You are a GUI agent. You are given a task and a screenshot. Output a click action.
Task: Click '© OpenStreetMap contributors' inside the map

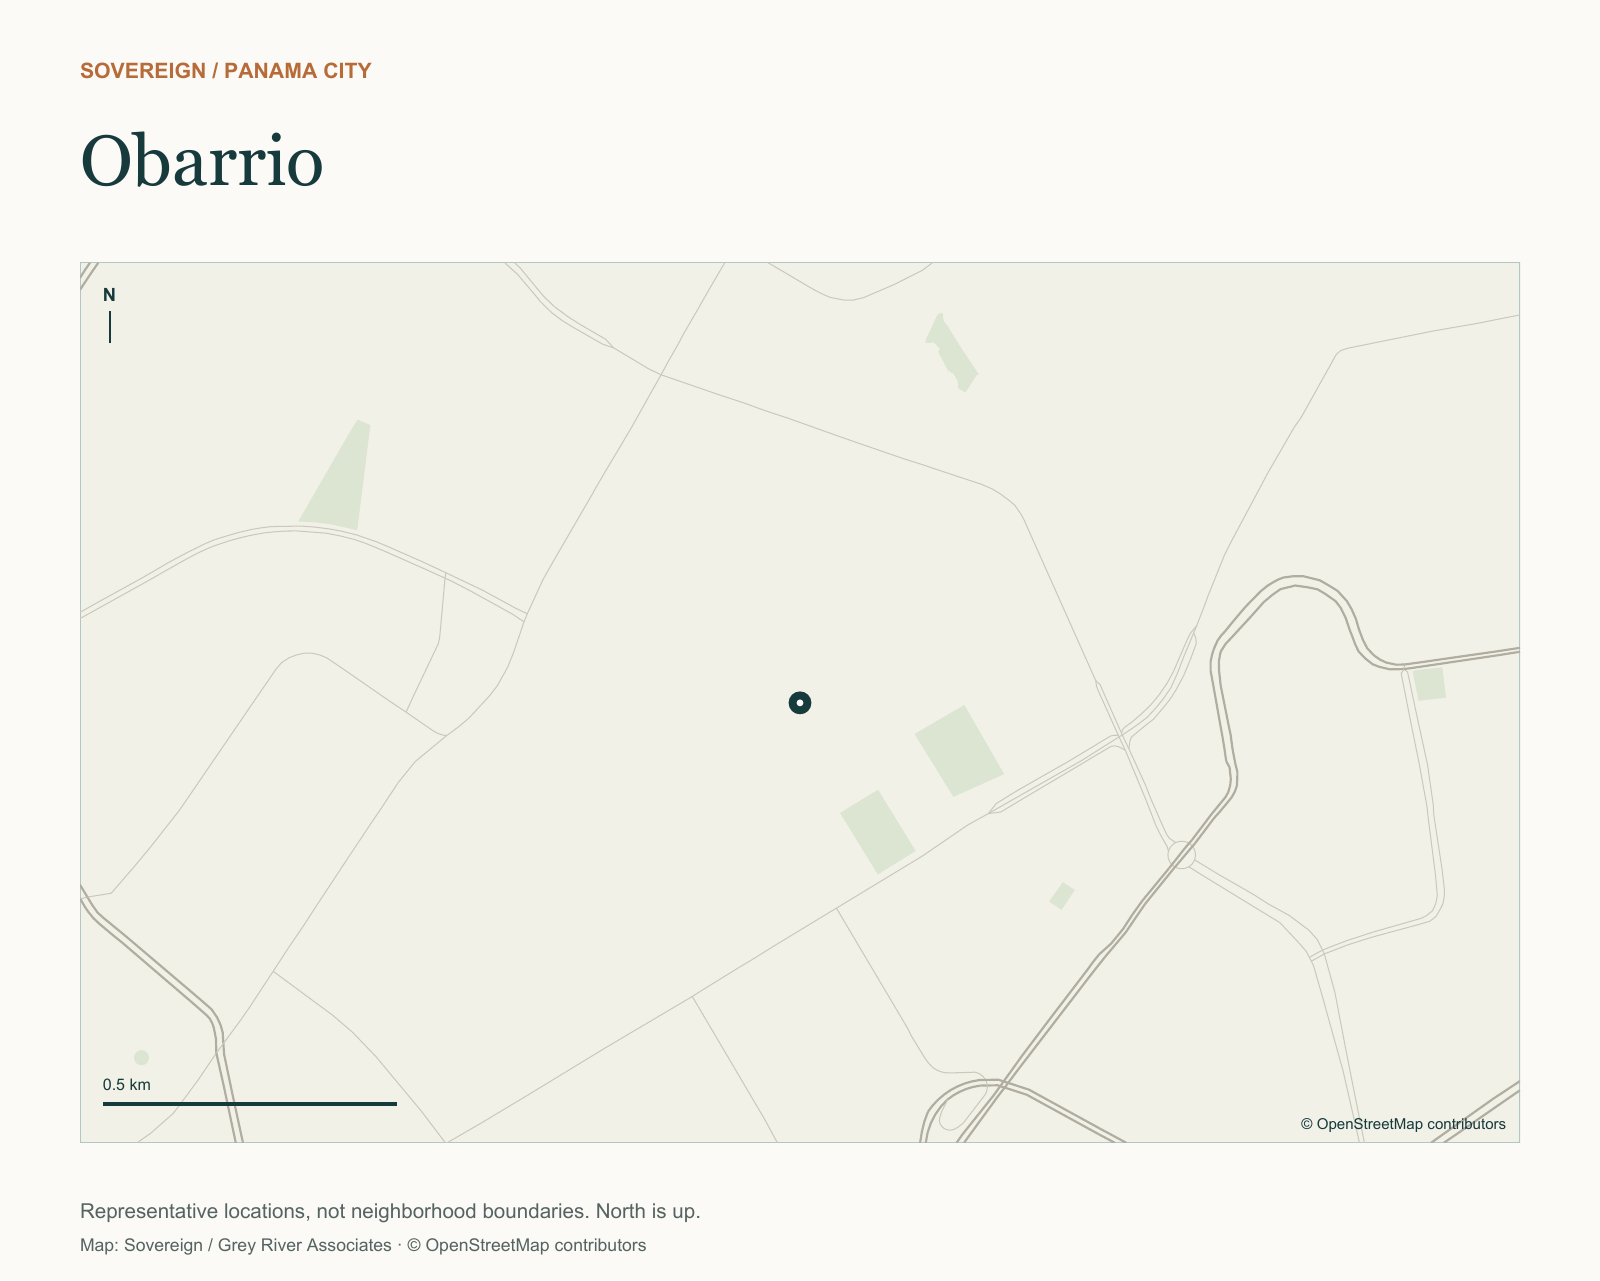tap(1403, 1124)
